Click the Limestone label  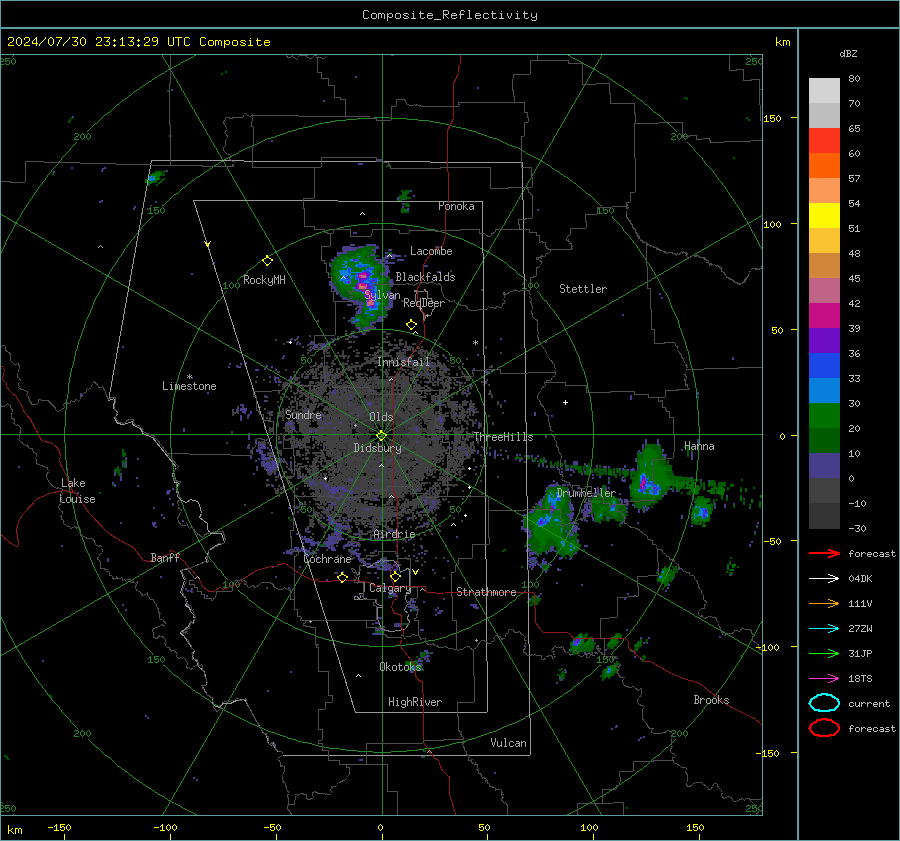tap(189, 386)
